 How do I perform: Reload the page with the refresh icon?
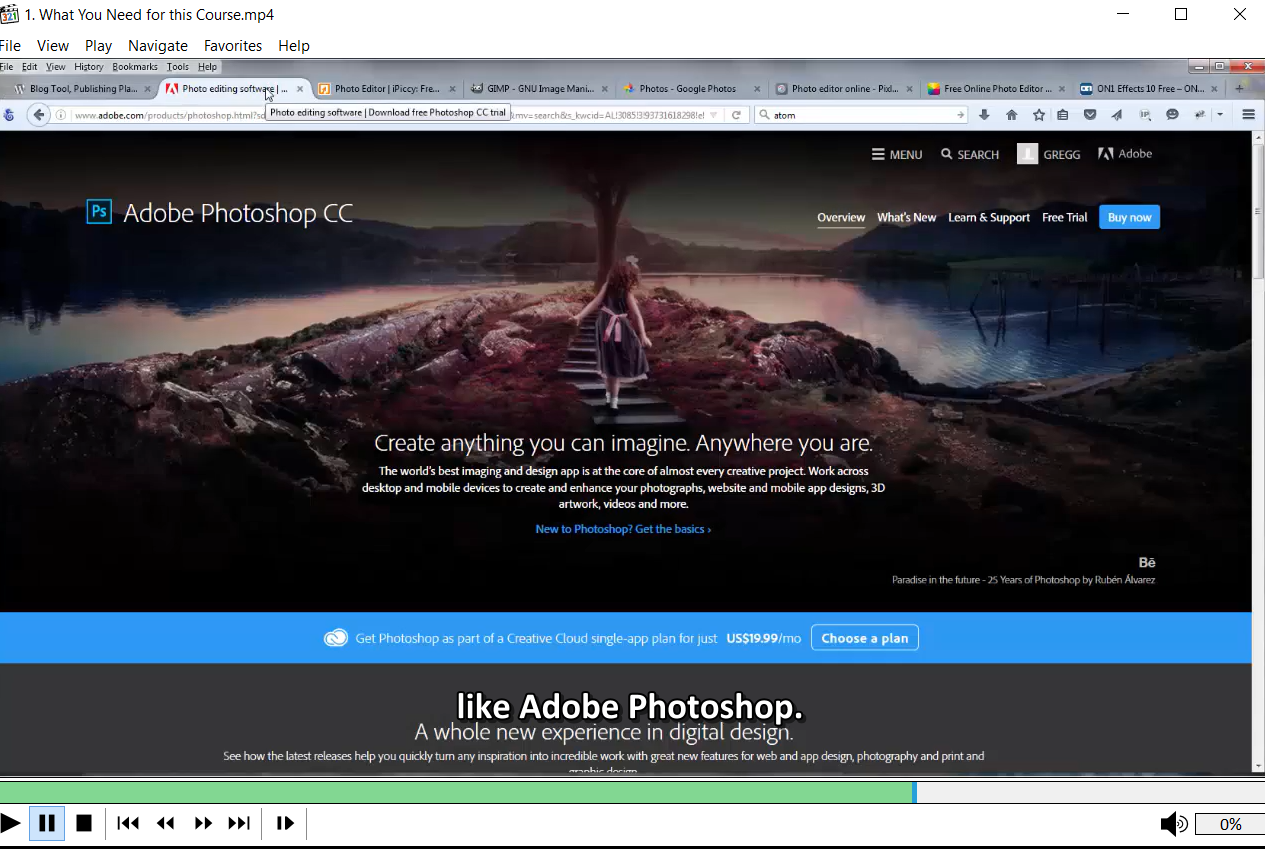736,115
